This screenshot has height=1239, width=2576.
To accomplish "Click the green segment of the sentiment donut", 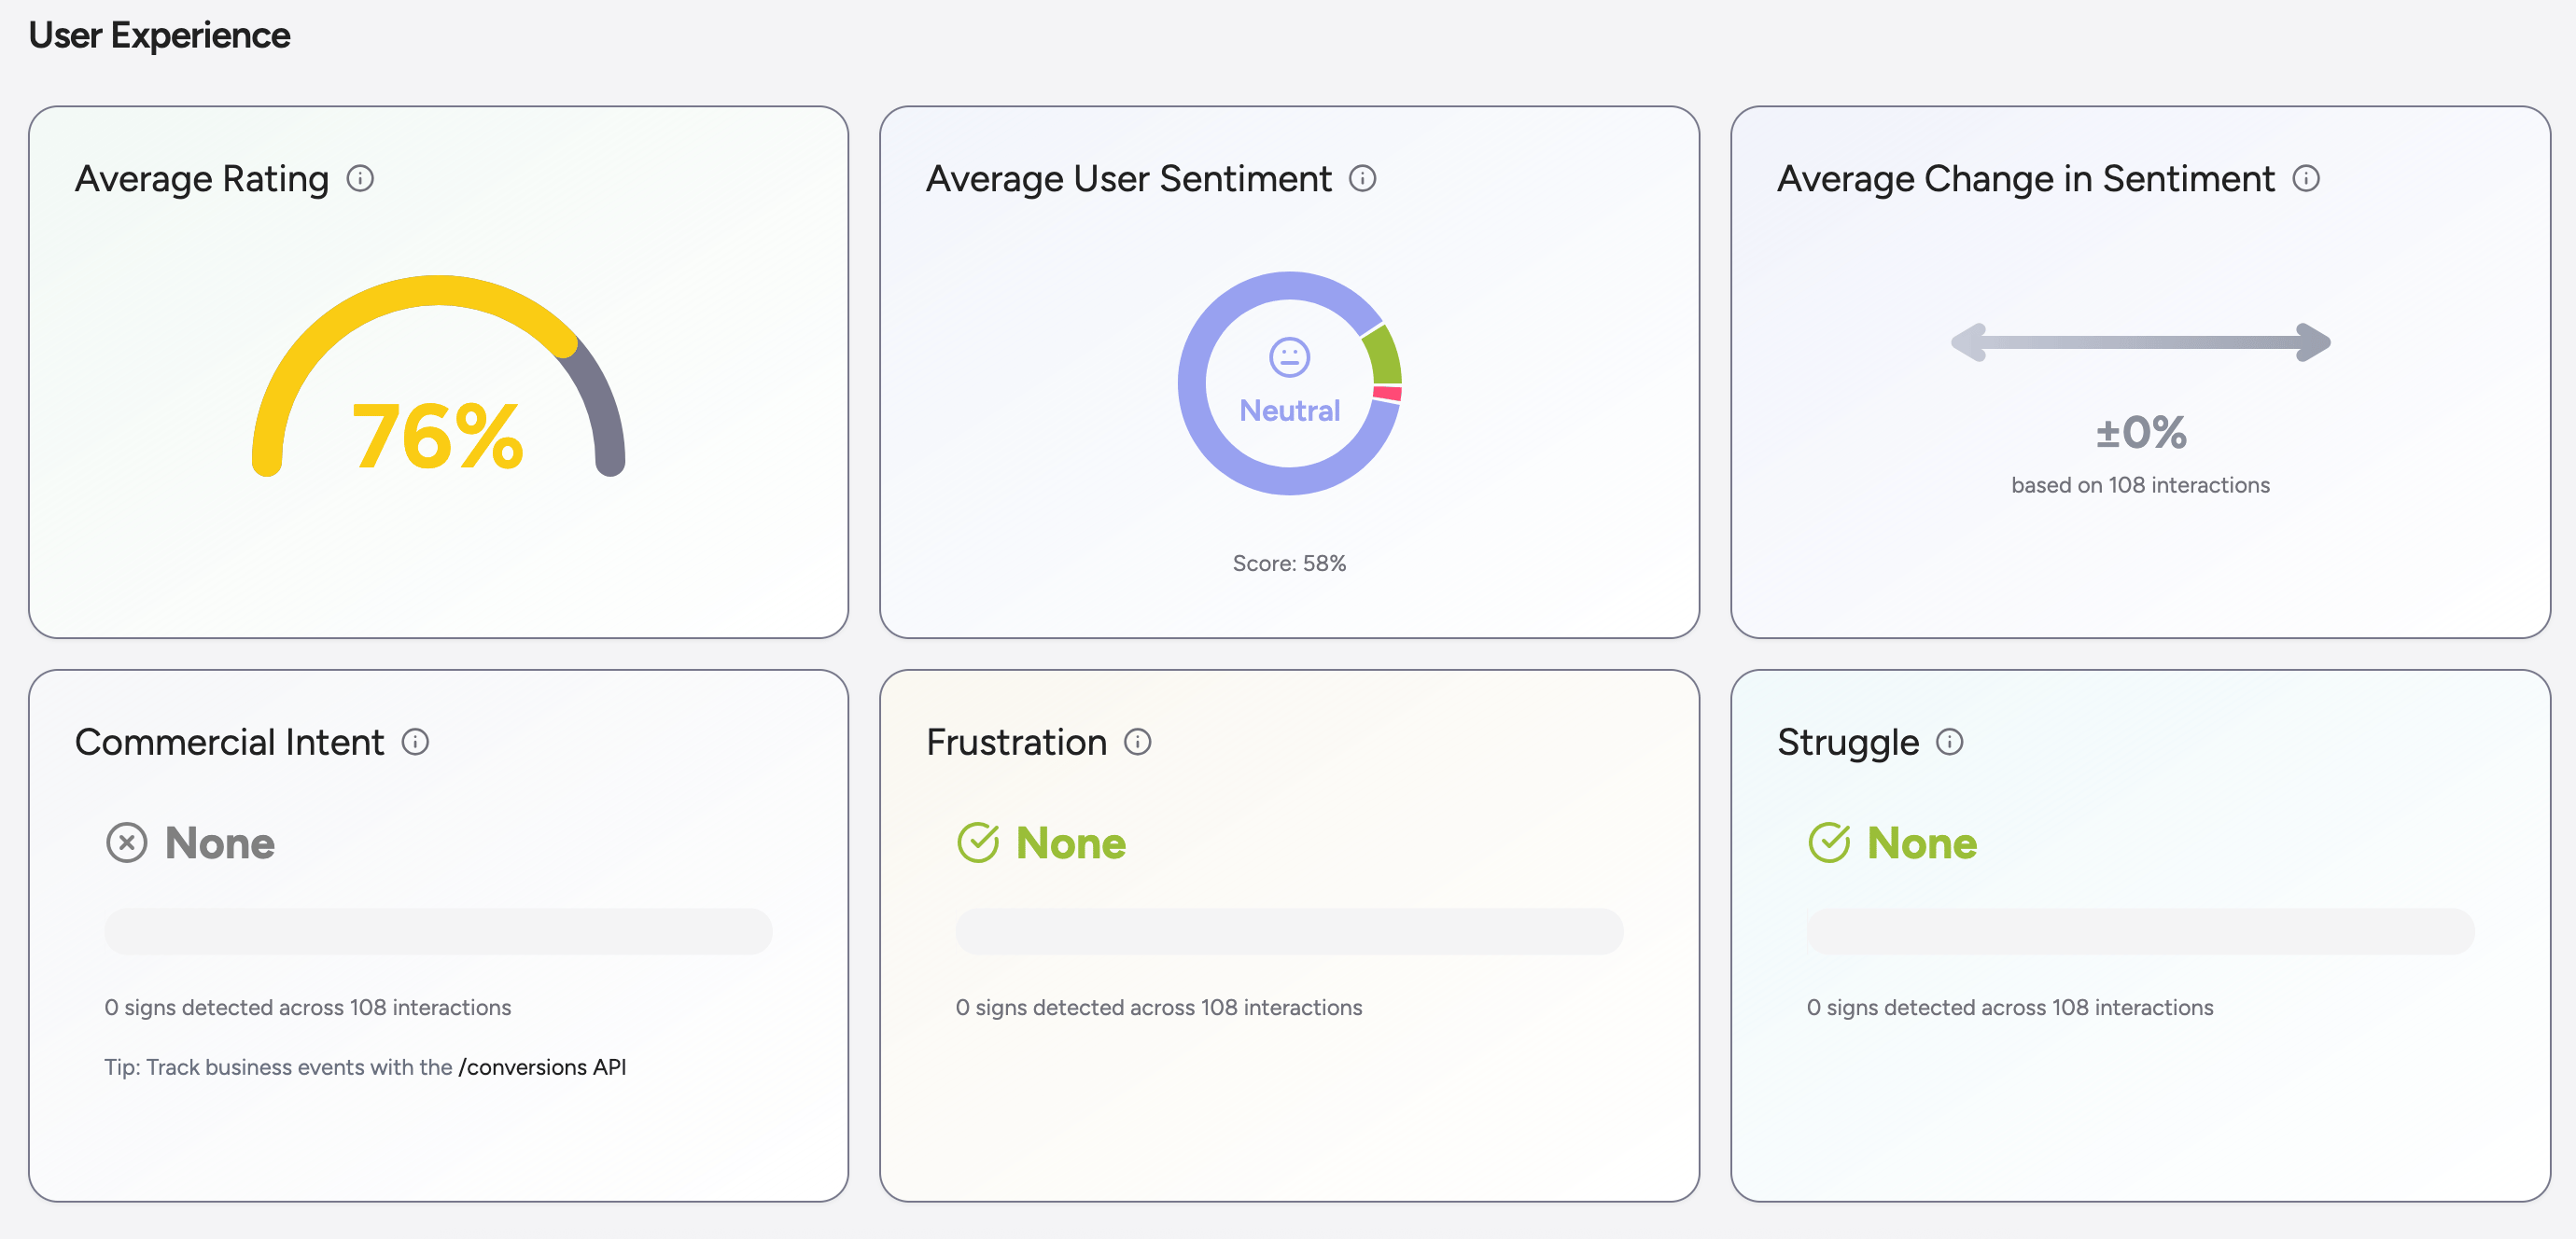I will click(x=1384, y=355).
